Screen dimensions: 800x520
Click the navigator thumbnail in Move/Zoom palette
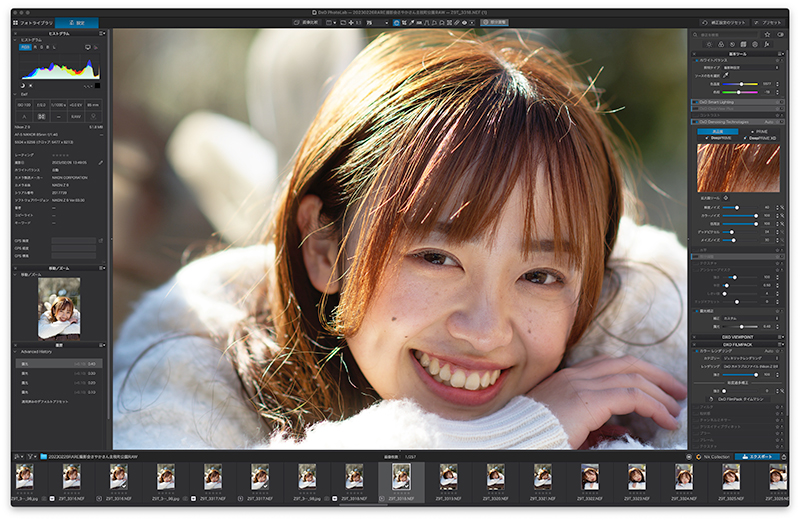point(59,309)
